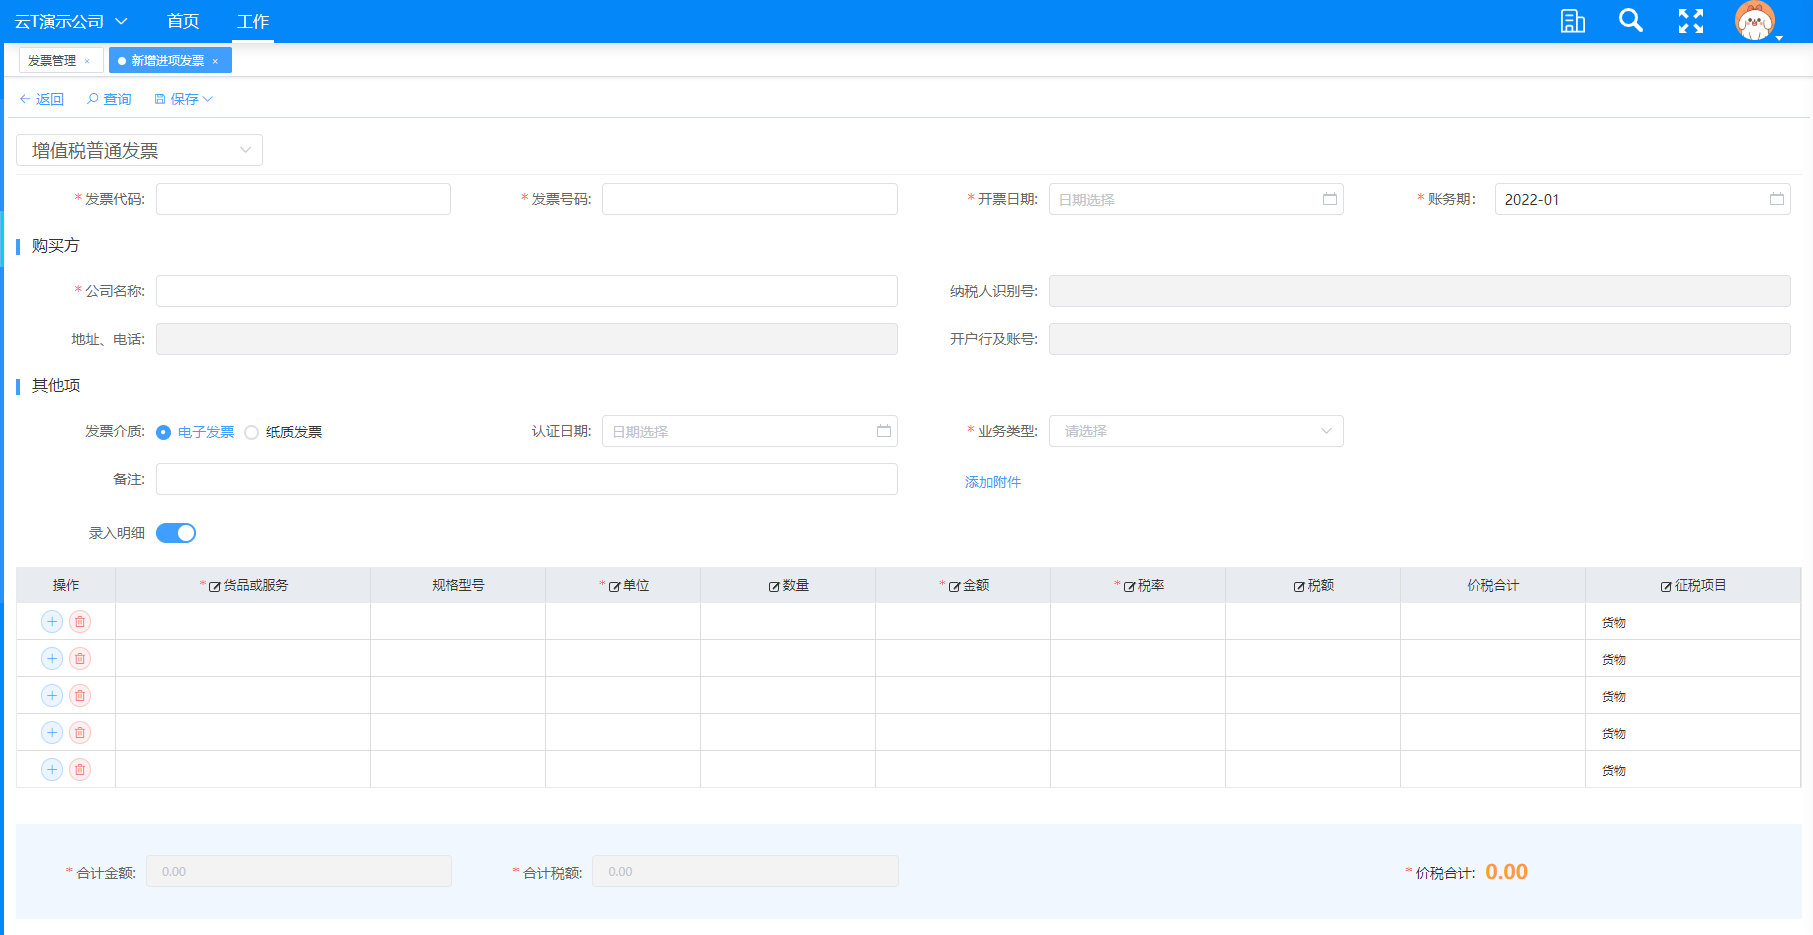
Task: Toggle fullscreen mode icon in header
Action: [1691, 21]
